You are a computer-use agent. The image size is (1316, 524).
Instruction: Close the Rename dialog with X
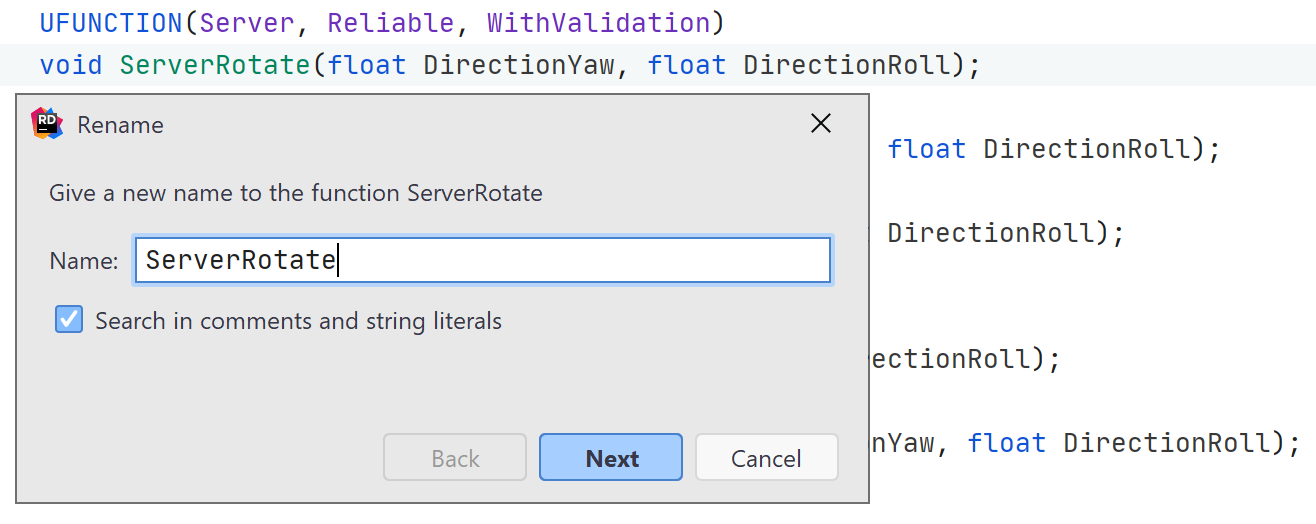tap(820, 123)
